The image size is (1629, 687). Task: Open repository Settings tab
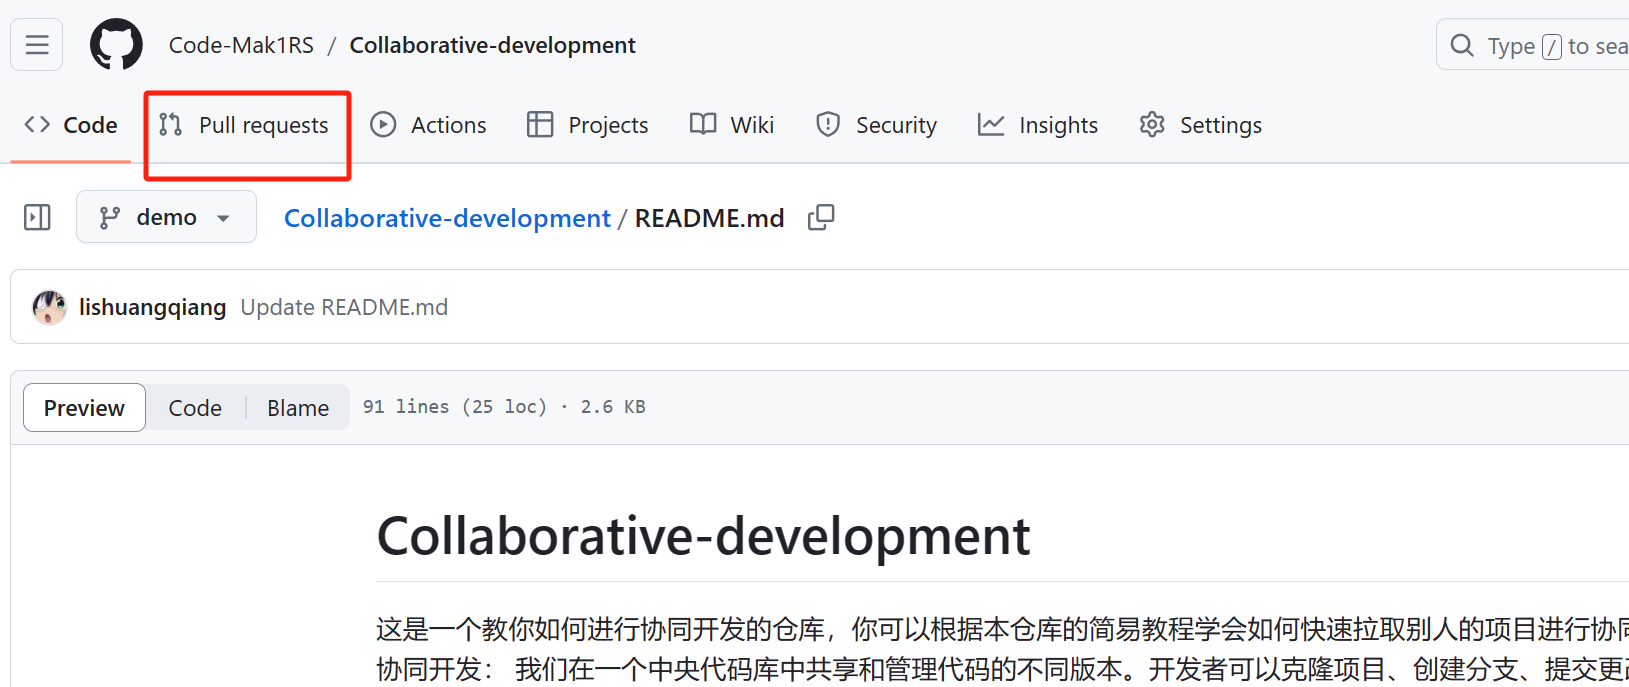(x=1201, y=125)
